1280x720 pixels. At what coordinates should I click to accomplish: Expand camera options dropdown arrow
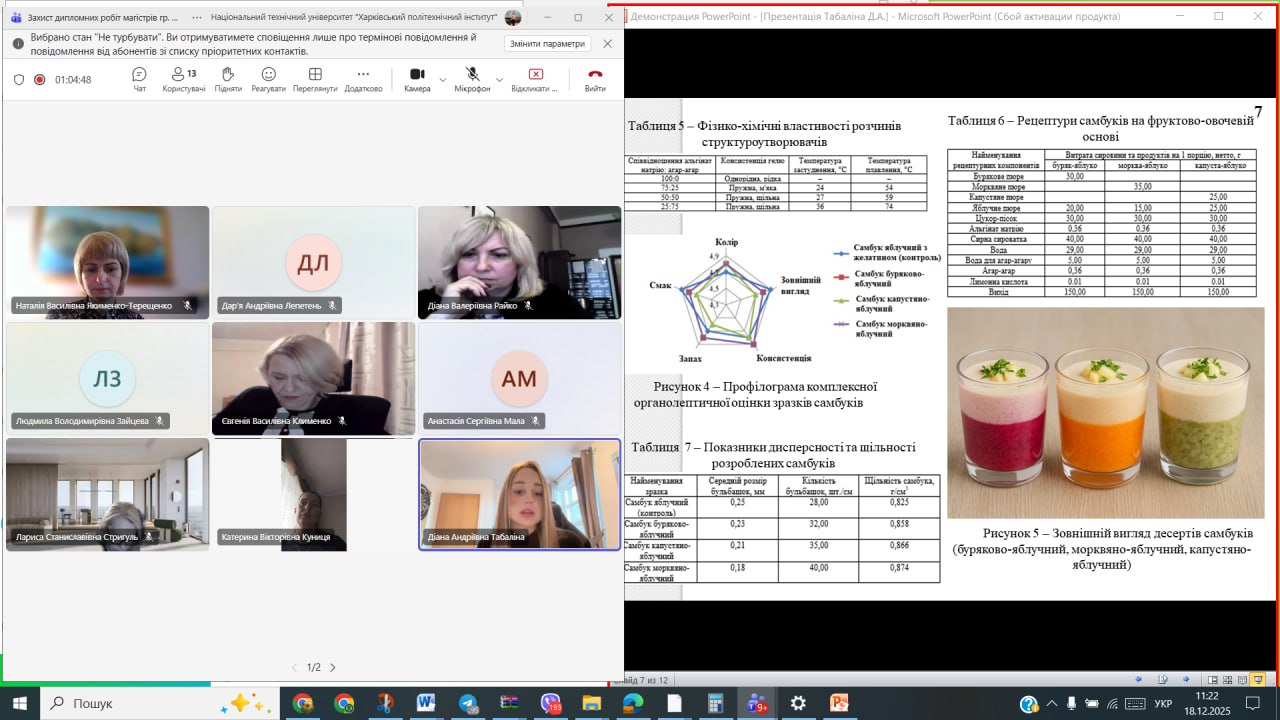[442, 79]
